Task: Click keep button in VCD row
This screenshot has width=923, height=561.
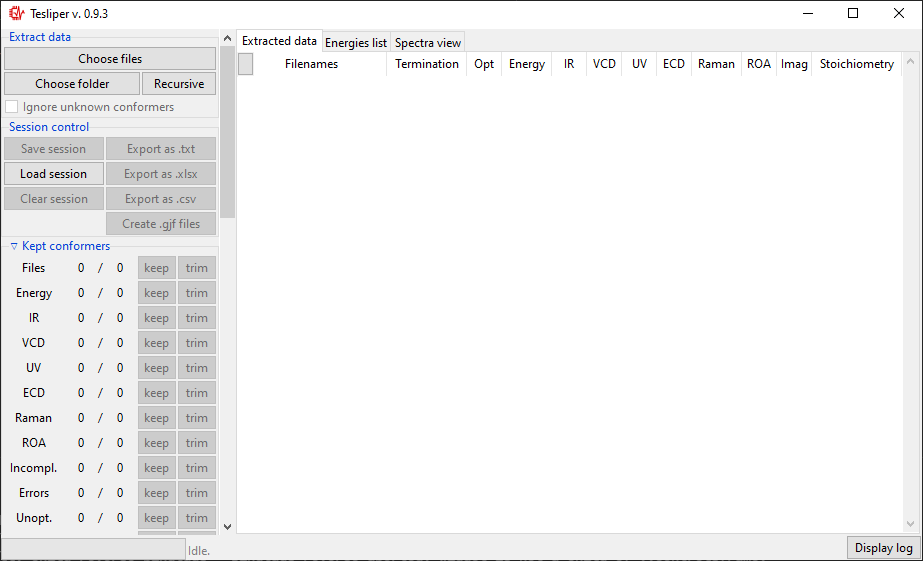Action: pyautogui.click(x=157, y=343)
